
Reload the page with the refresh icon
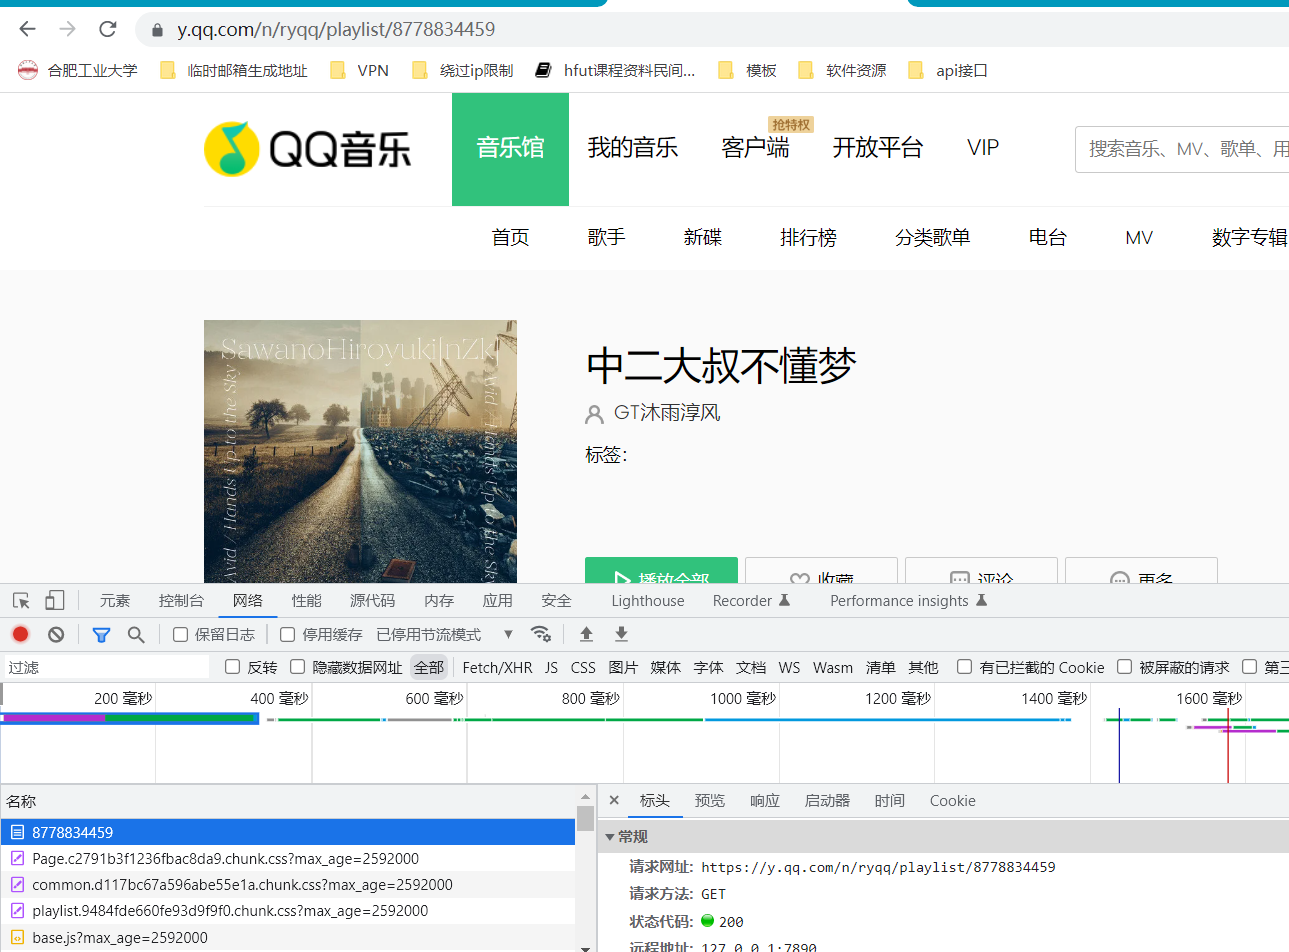tap(107, 29)
